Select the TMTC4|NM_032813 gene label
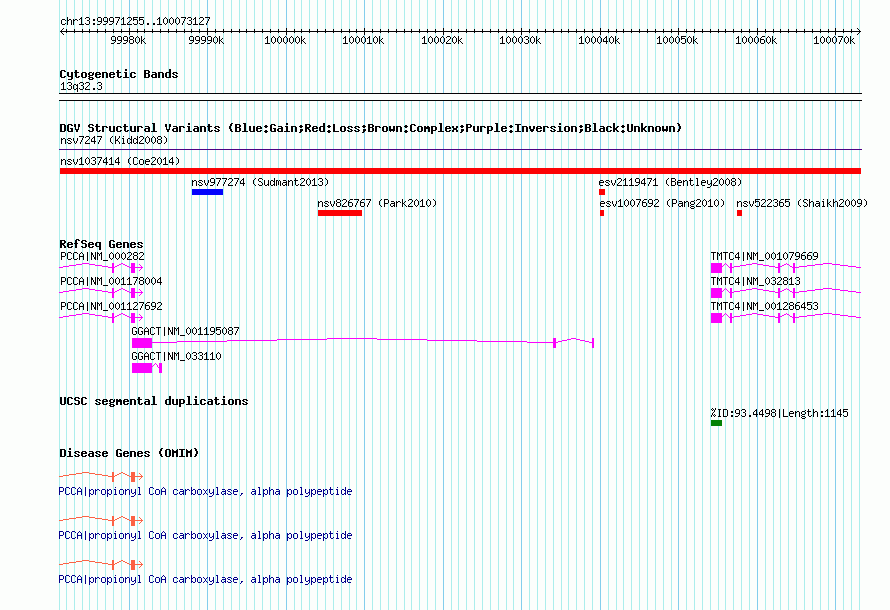 (755, 281)
